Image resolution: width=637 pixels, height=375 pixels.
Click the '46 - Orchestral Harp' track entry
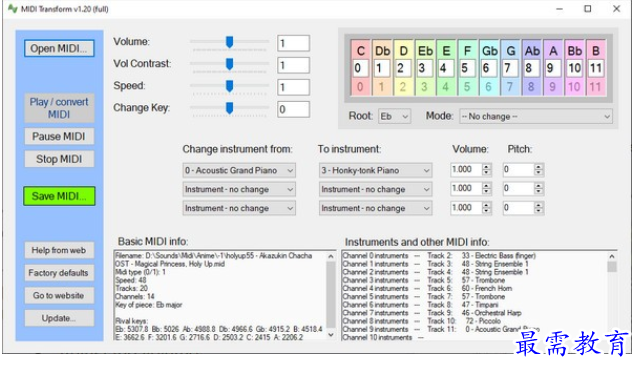(x=491, y=313)
